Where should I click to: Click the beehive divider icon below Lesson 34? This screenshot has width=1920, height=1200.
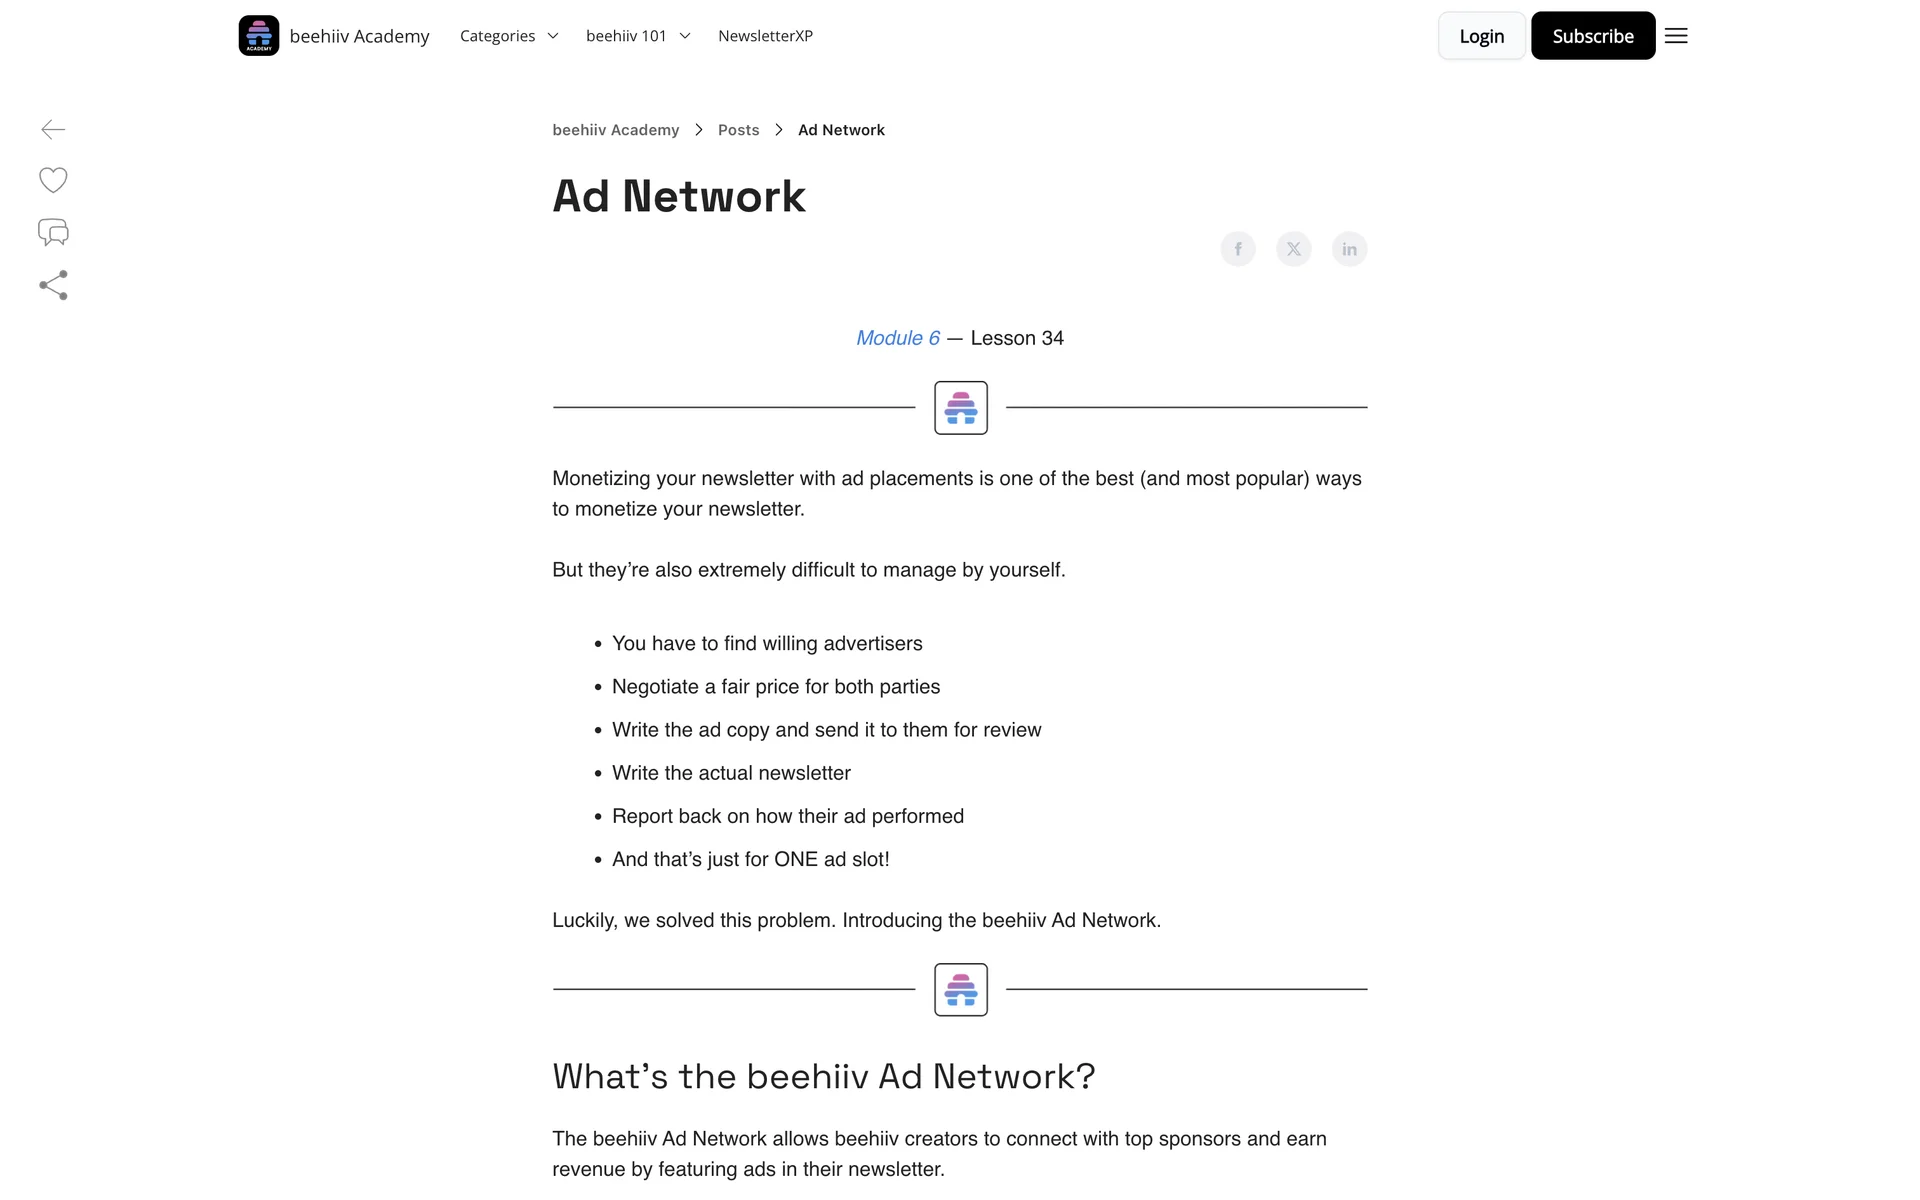961,408
